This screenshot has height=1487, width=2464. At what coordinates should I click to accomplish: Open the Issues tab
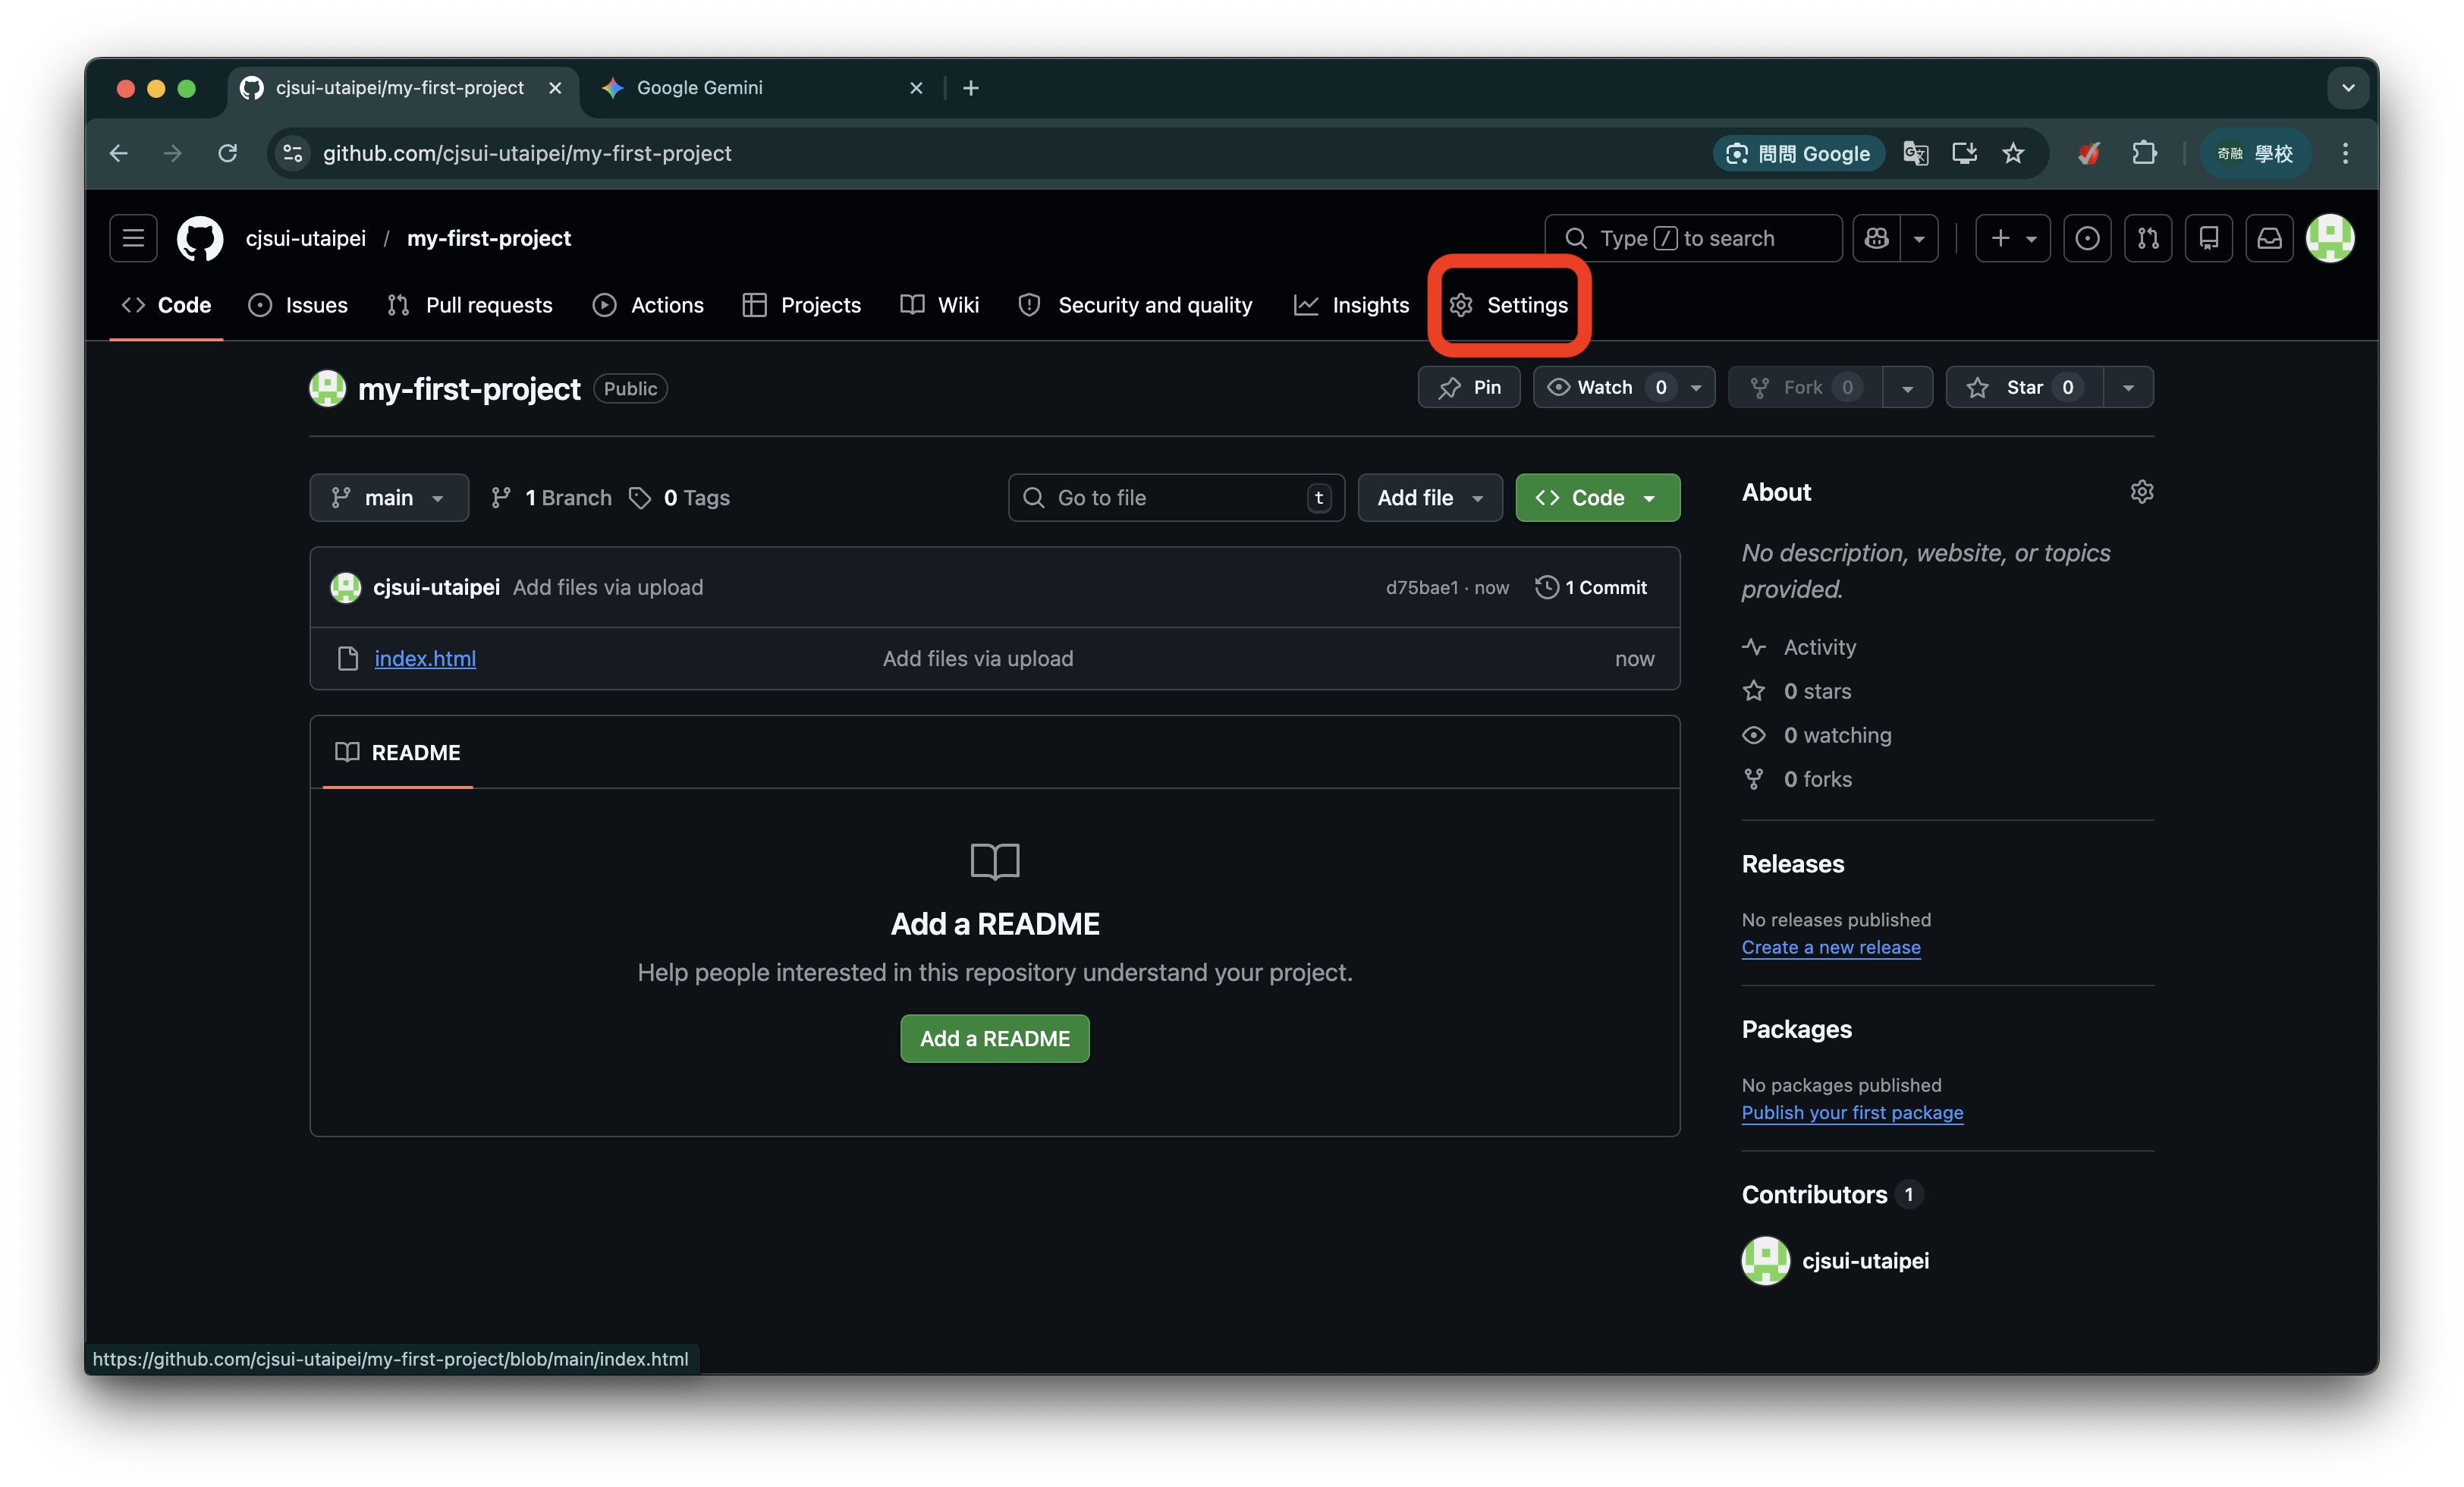[298, 305]
